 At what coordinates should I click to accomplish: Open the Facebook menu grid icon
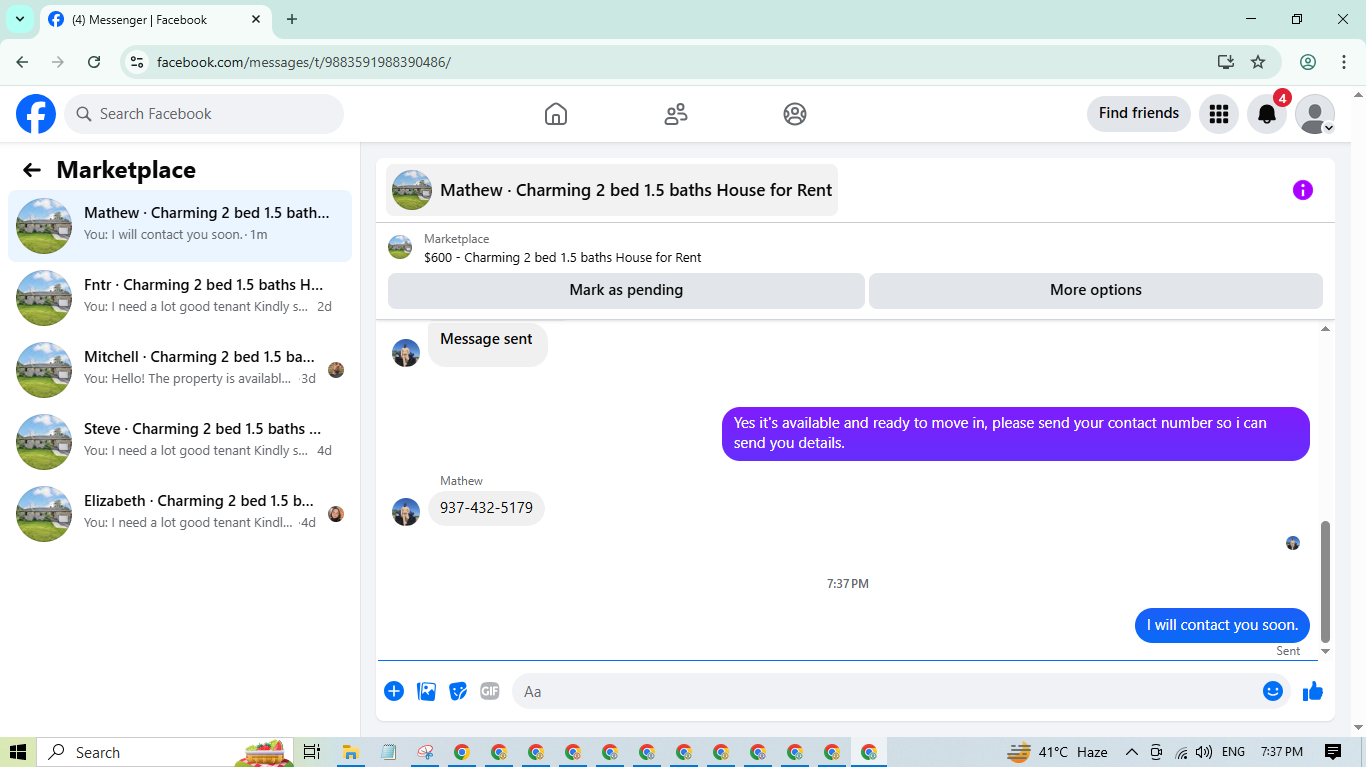[1218, 114]
